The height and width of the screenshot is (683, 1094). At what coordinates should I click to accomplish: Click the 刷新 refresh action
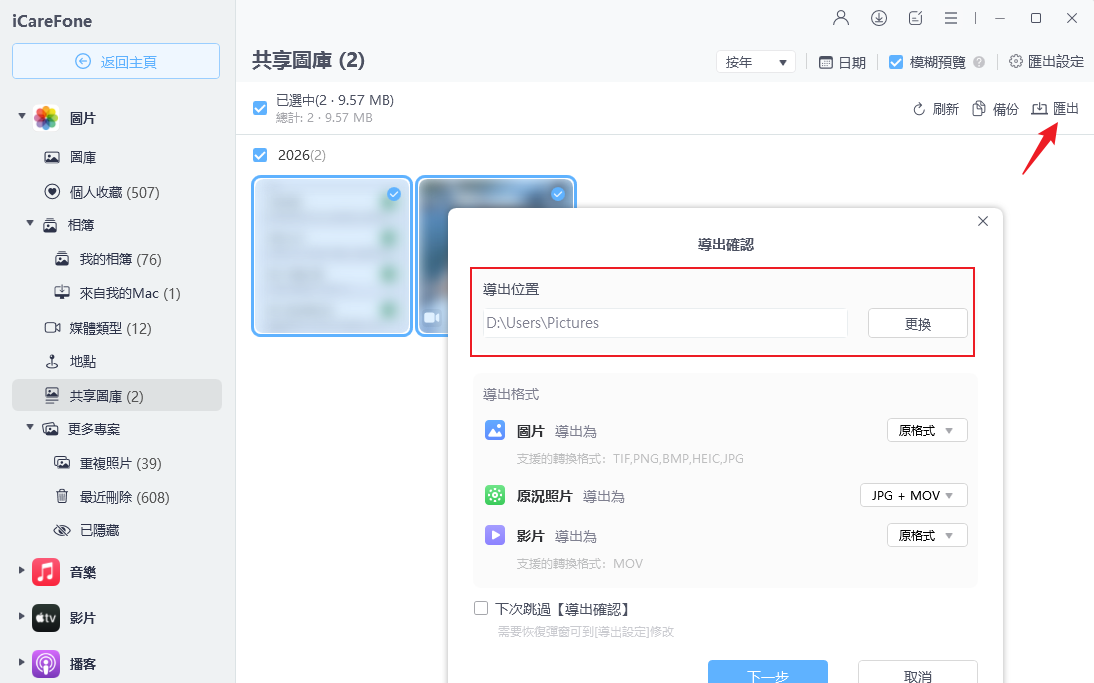point(935,108)
